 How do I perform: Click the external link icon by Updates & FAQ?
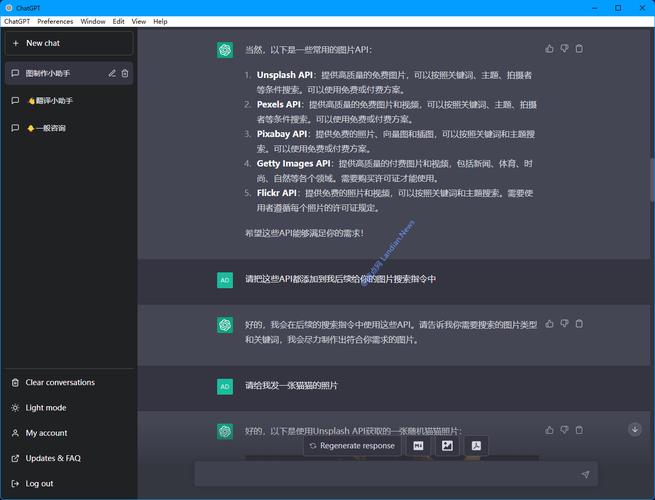coord(15,458)
